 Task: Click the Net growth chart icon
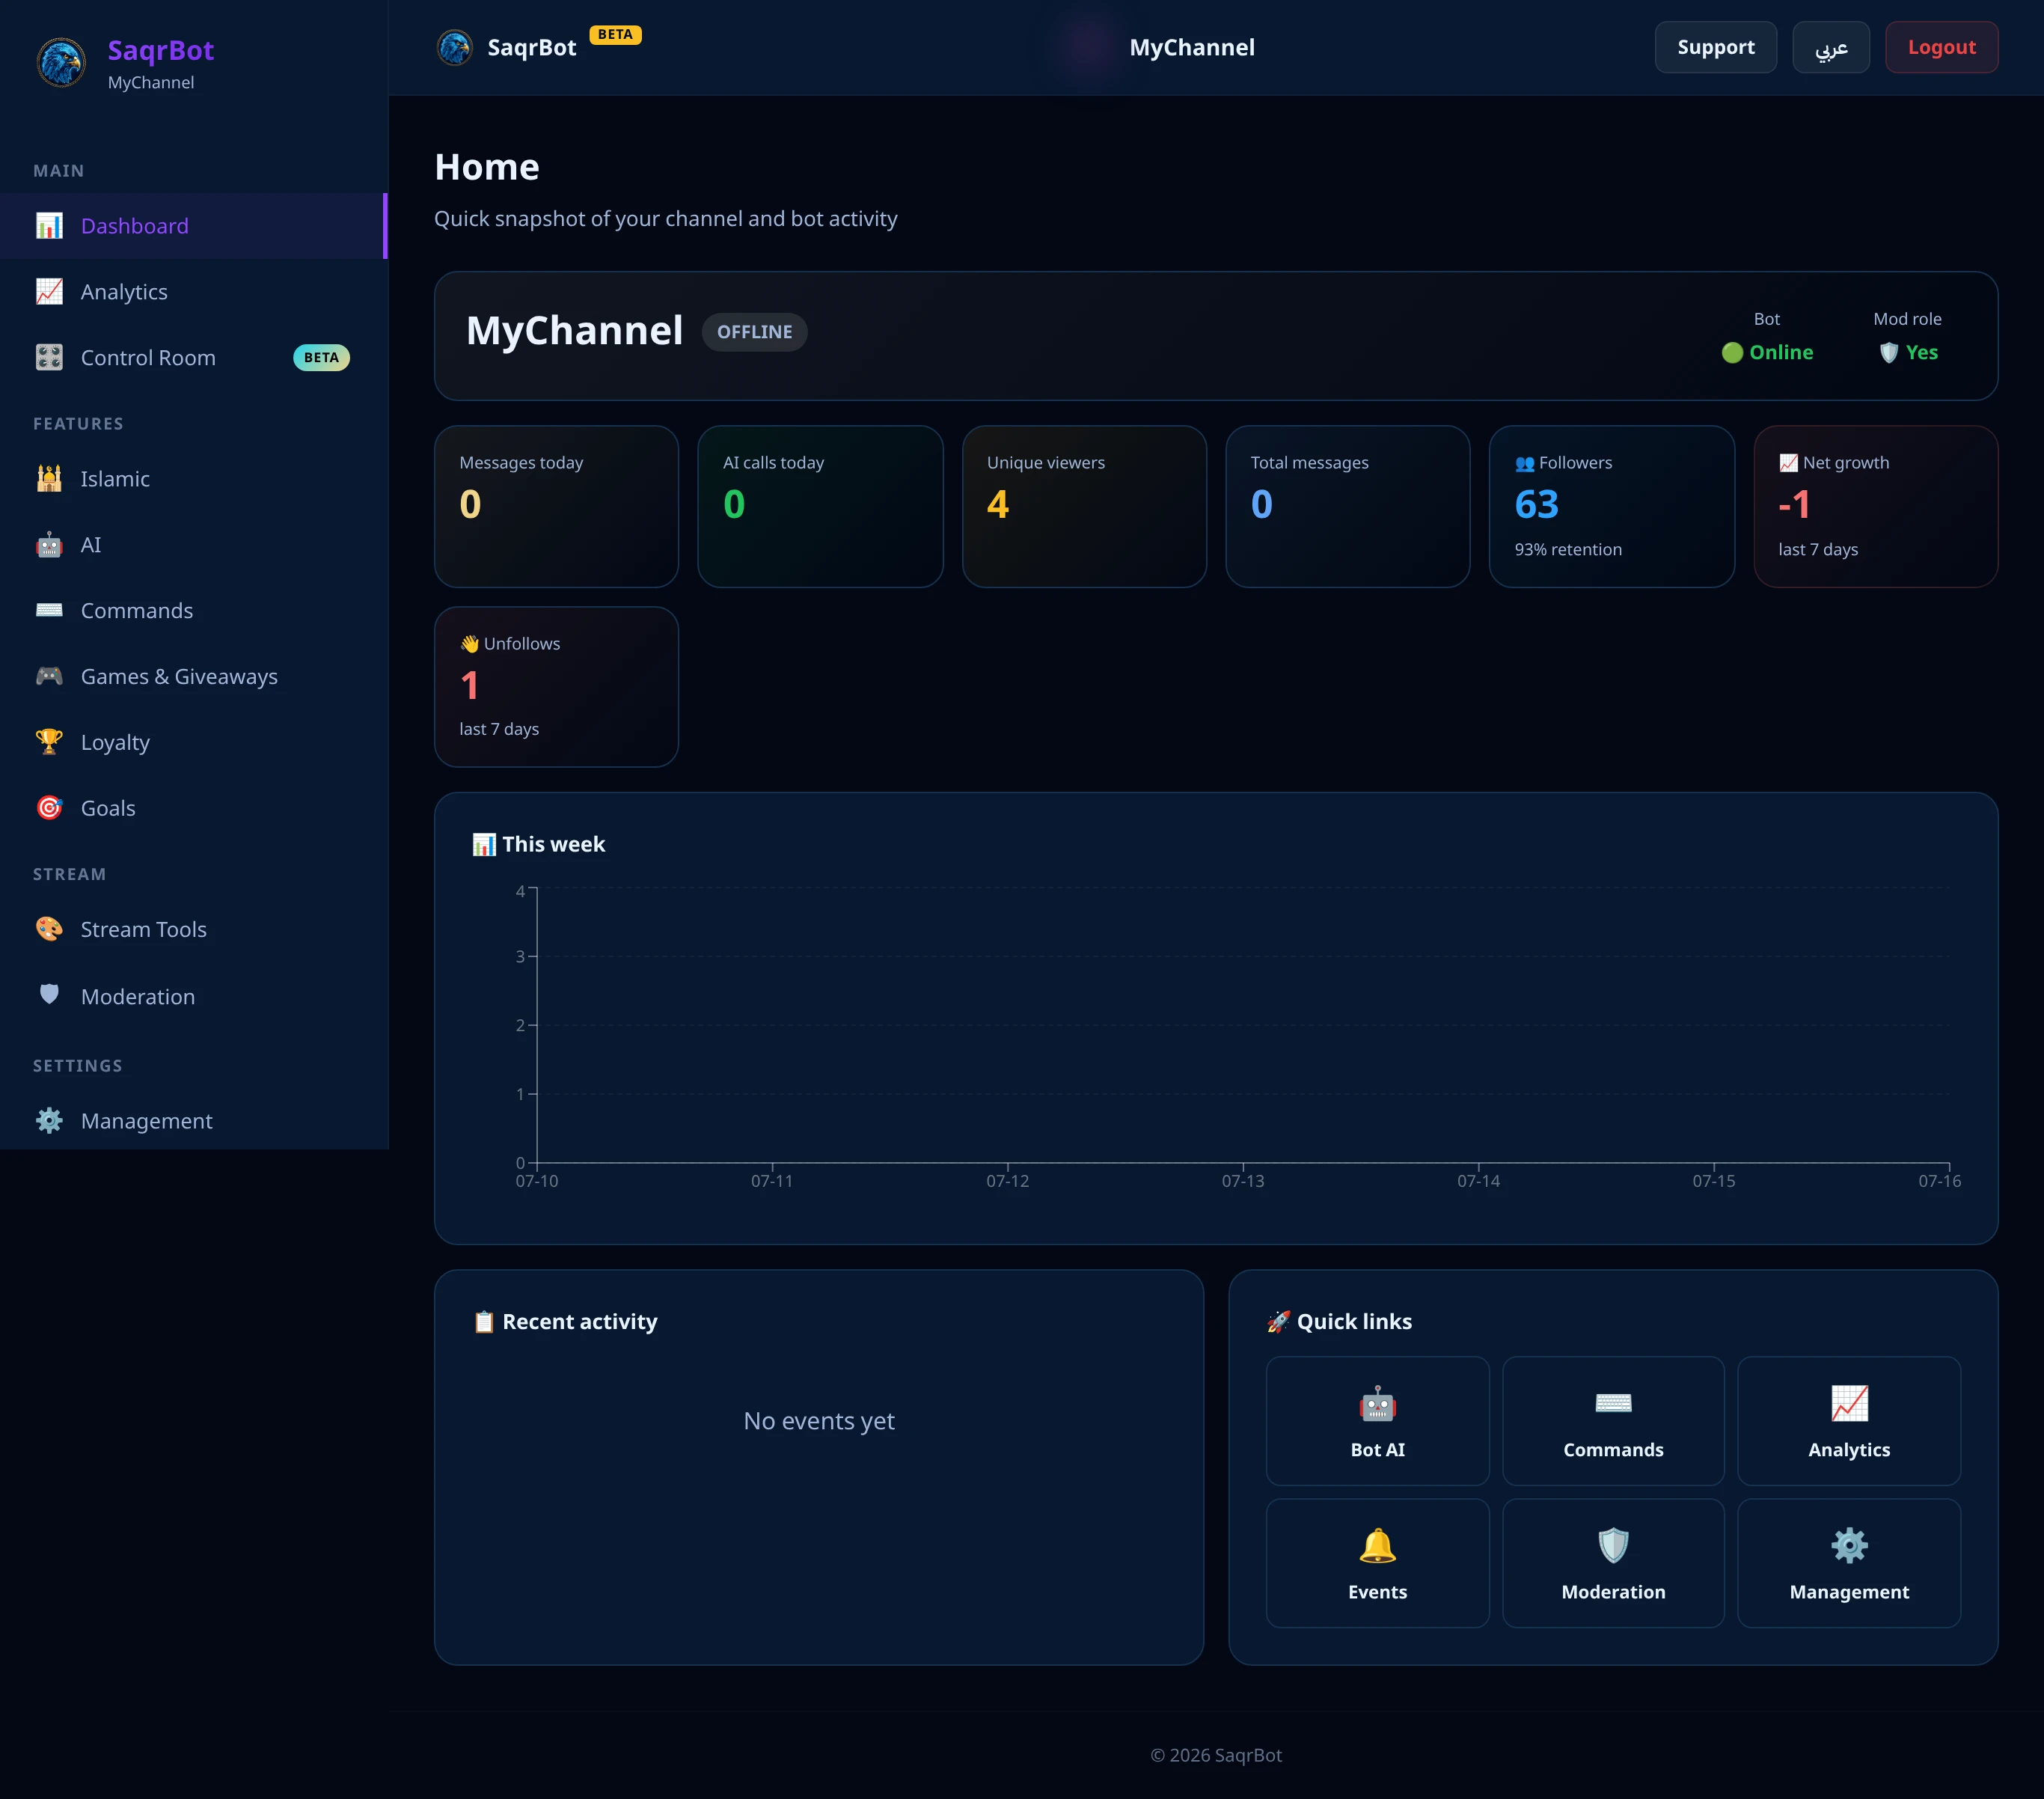[1788, 463]
